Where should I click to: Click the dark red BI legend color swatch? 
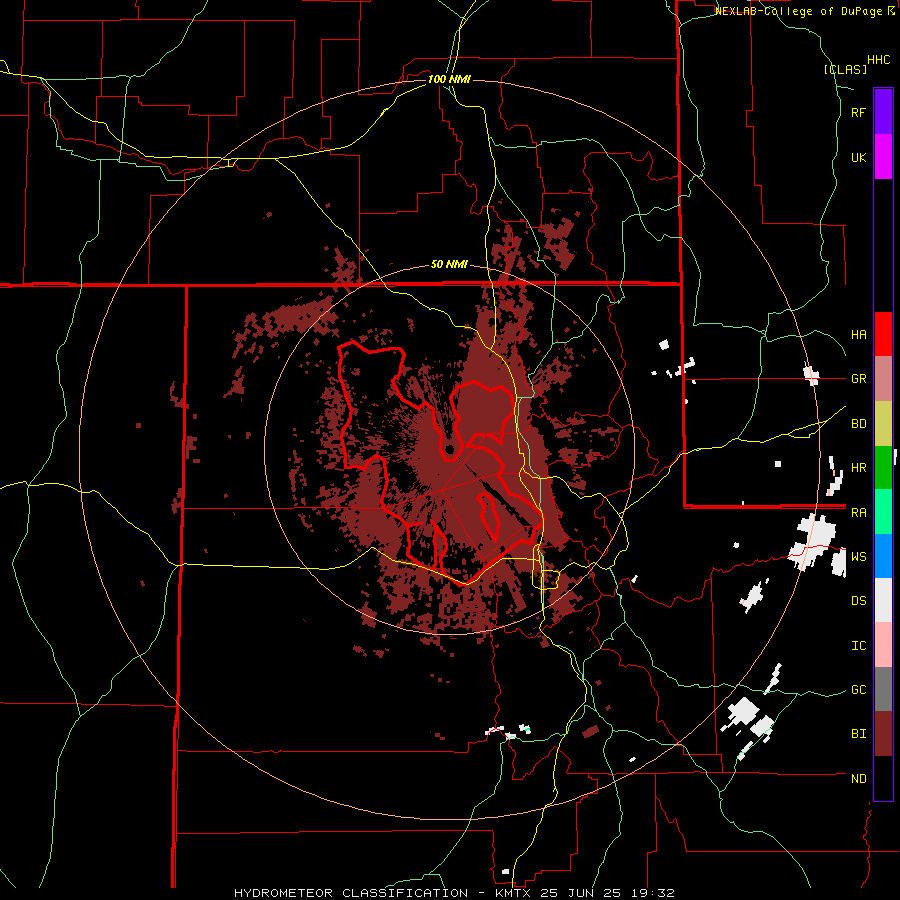pos(883,734)
